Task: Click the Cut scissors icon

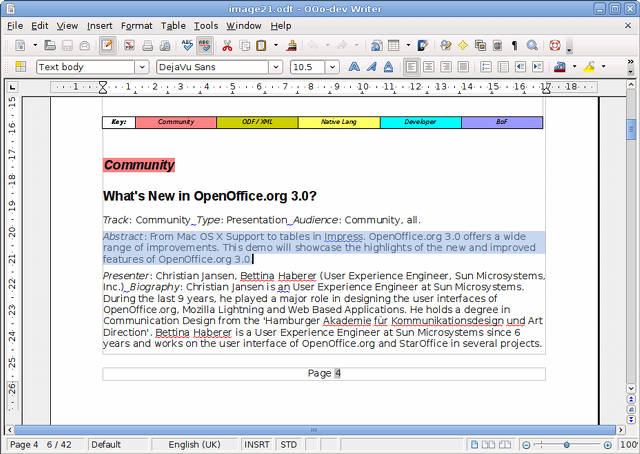Action: [227, 46]
